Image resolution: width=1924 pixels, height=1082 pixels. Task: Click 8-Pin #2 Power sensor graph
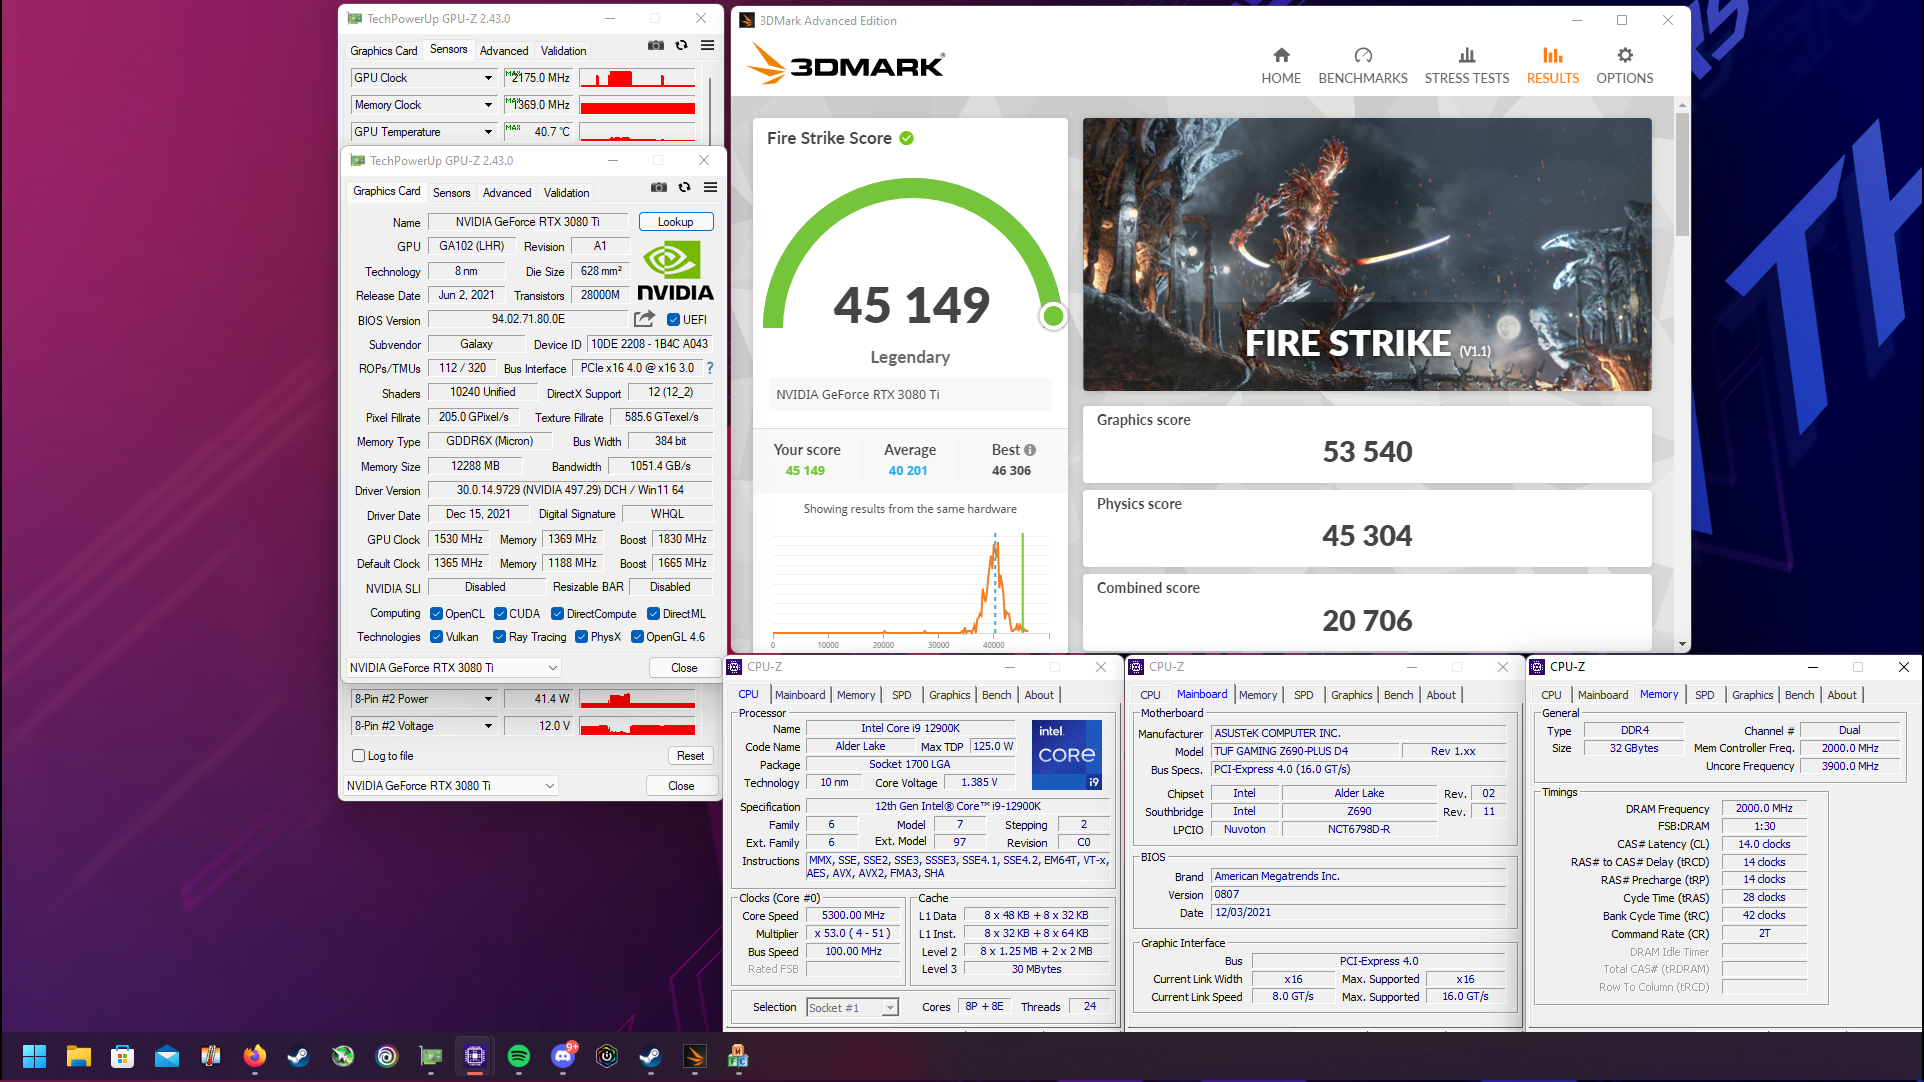[637, 699]
